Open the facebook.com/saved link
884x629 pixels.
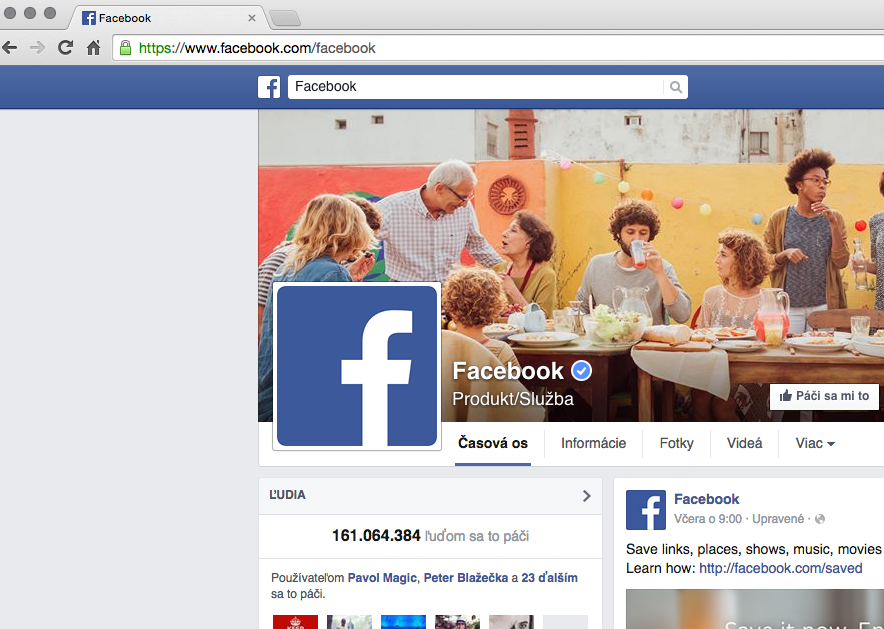[780, 568]
